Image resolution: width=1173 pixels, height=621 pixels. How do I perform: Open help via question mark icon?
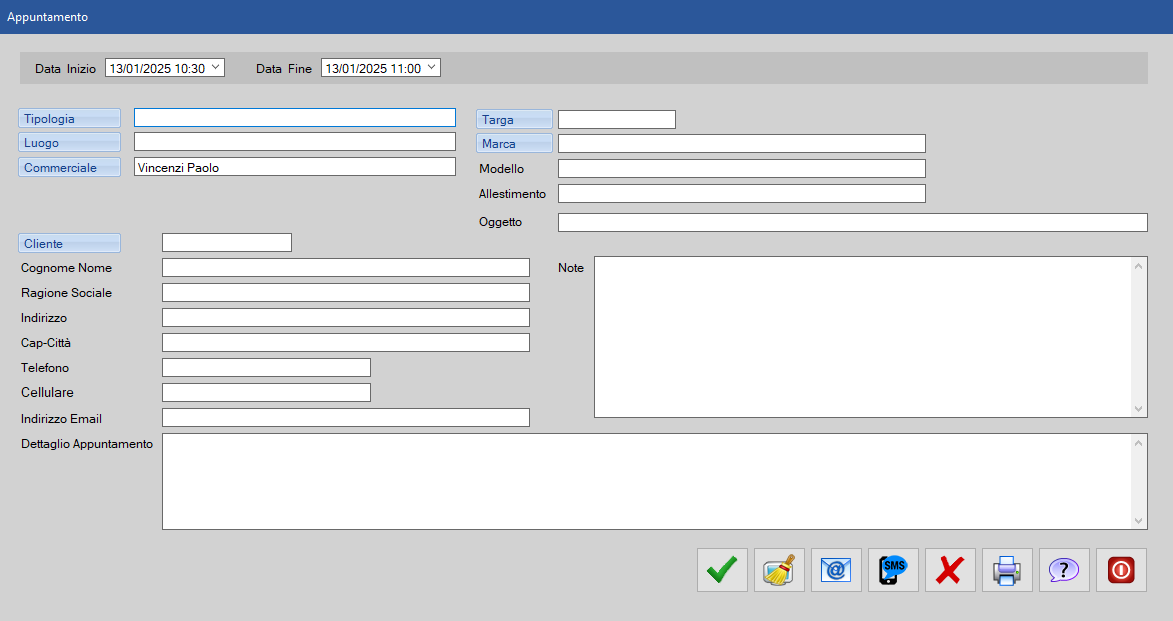click(1064, 570)
